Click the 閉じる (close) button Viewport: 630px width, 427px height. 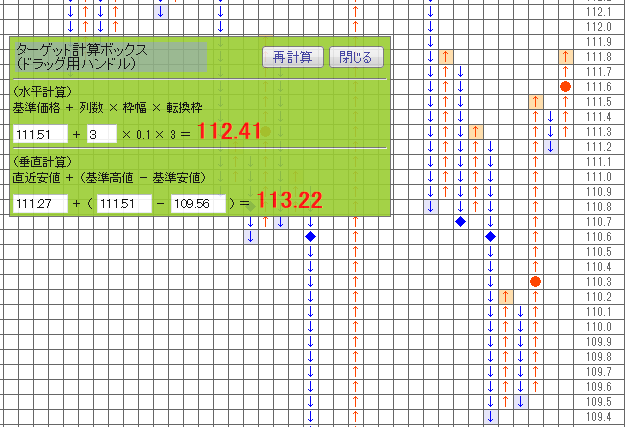click(356, 57)
